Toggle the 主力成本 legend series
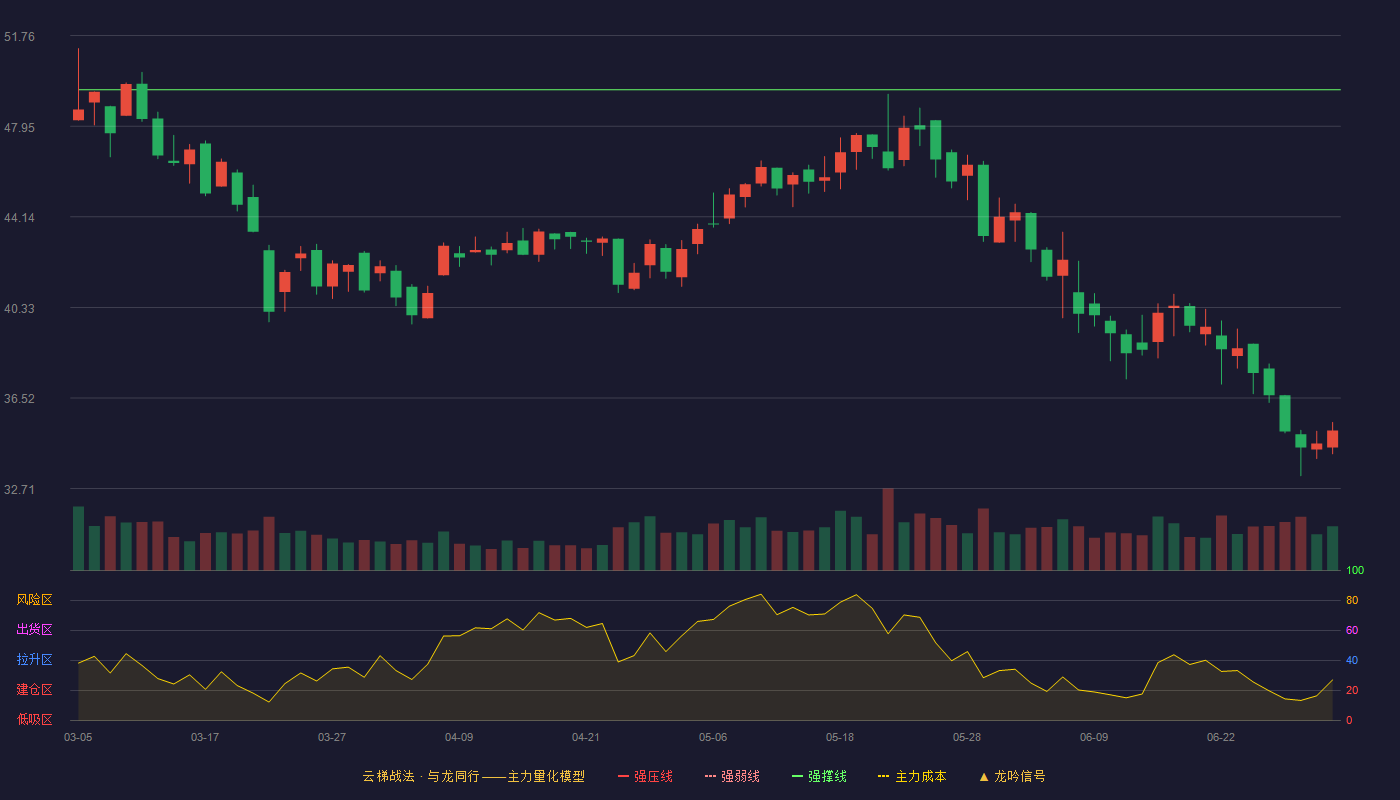Screen dimensions: 1400x800 (912, 776)
